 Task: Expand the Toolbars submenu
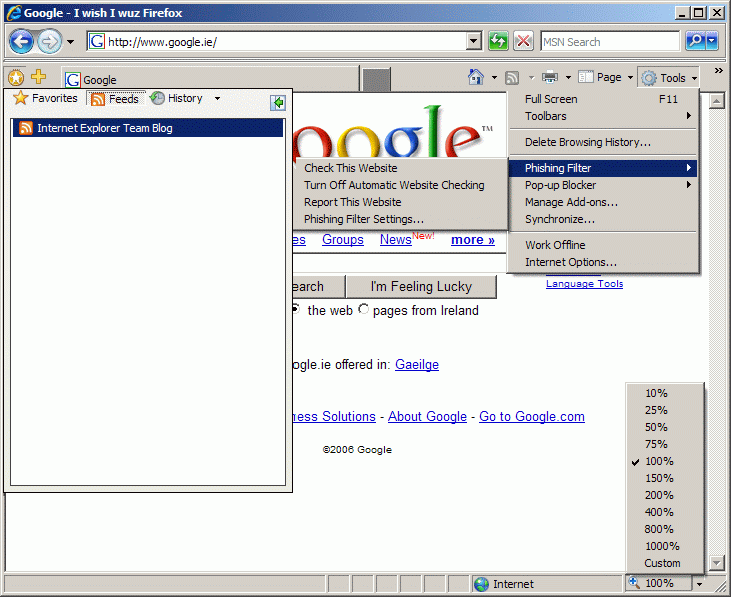click(603, 116)
